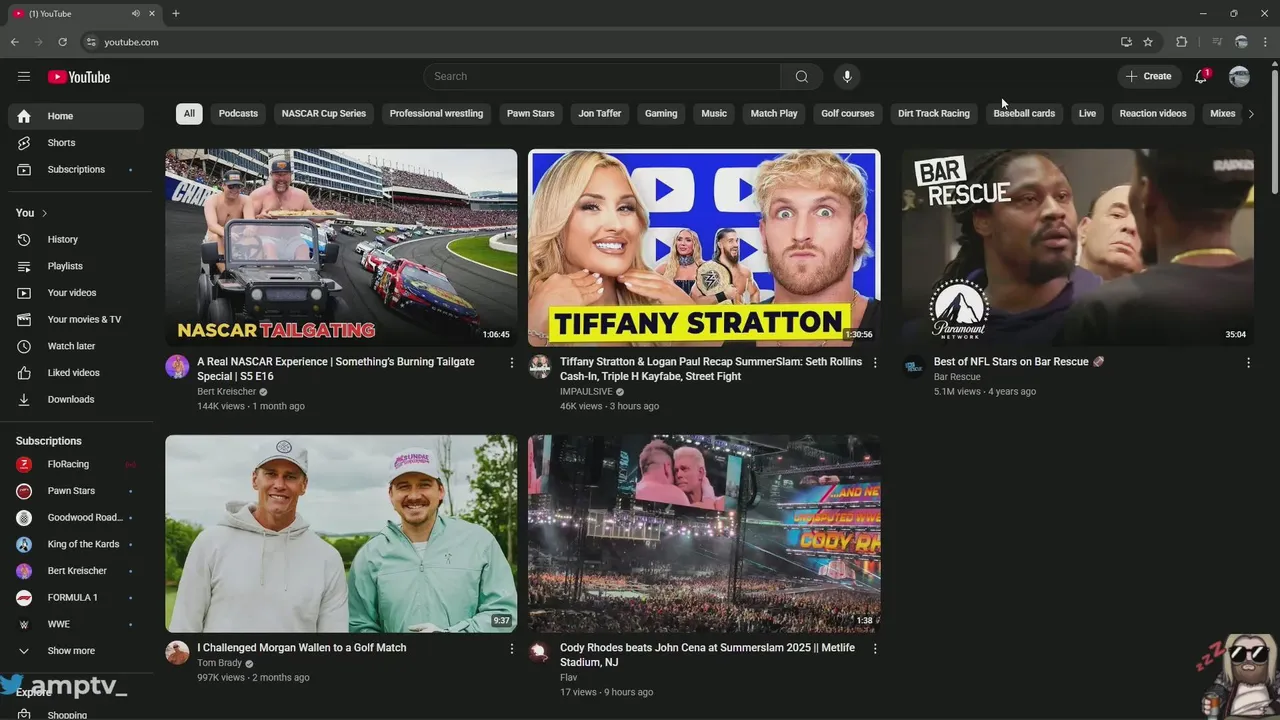This screenshot has width=1280, height=720.
Task: Open Your movies & TV
Action: point(76,320)
